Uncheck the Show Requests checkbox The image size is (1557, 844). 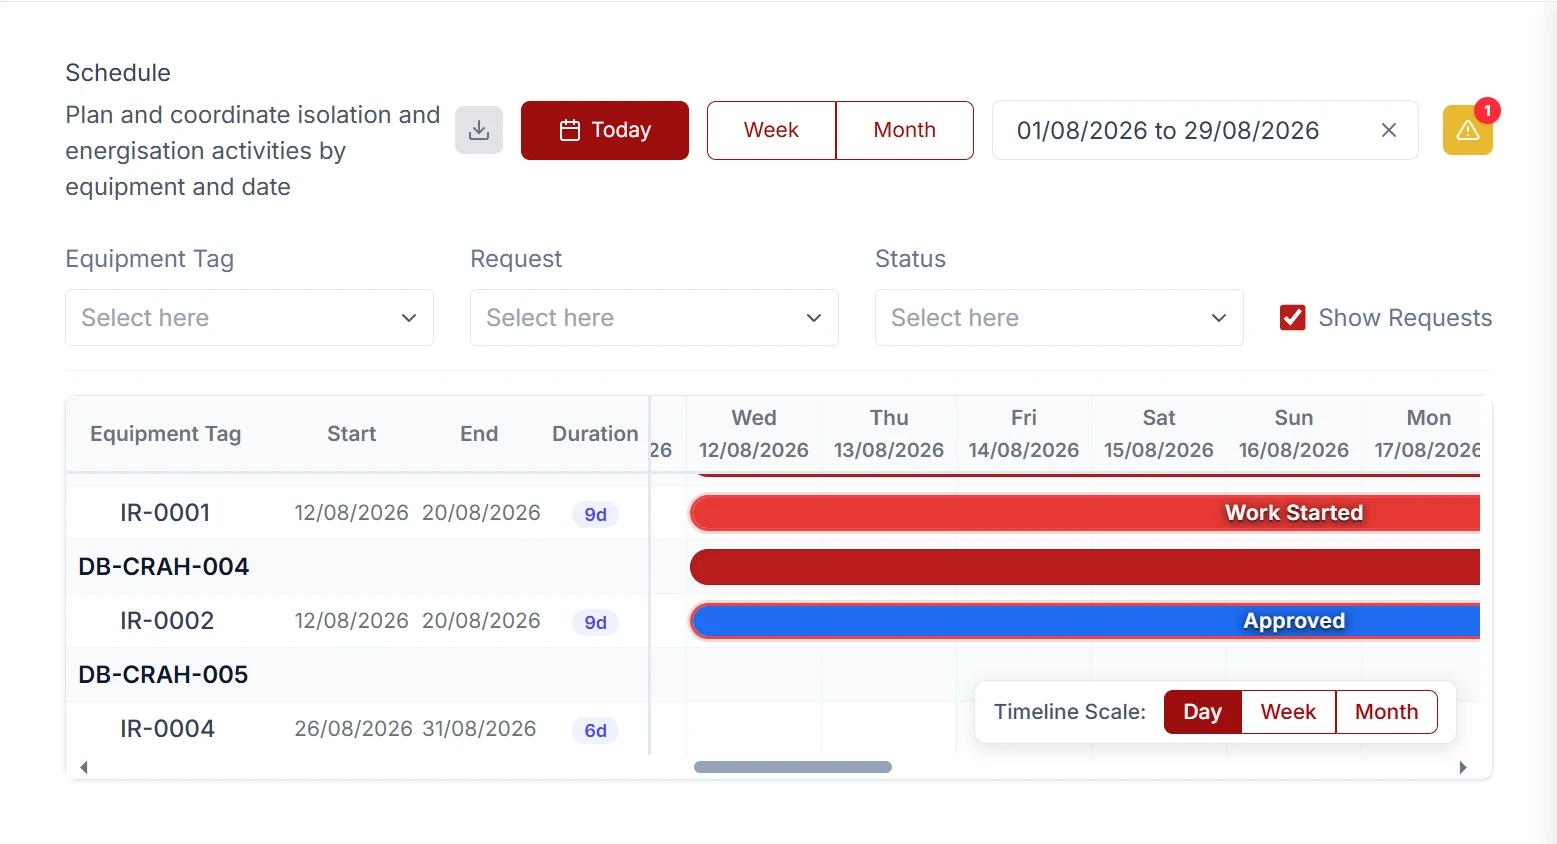1292,318
